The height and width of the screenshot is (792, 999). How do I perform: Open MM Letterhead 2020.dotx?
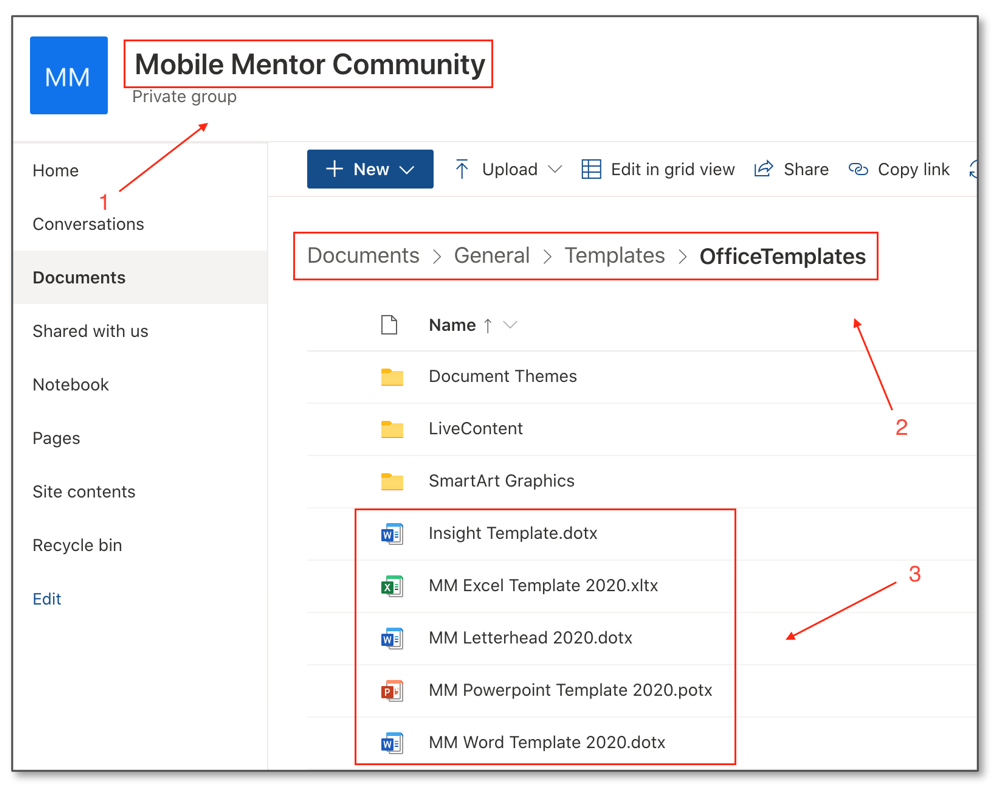pyautogui.click(x=531, y=638)
